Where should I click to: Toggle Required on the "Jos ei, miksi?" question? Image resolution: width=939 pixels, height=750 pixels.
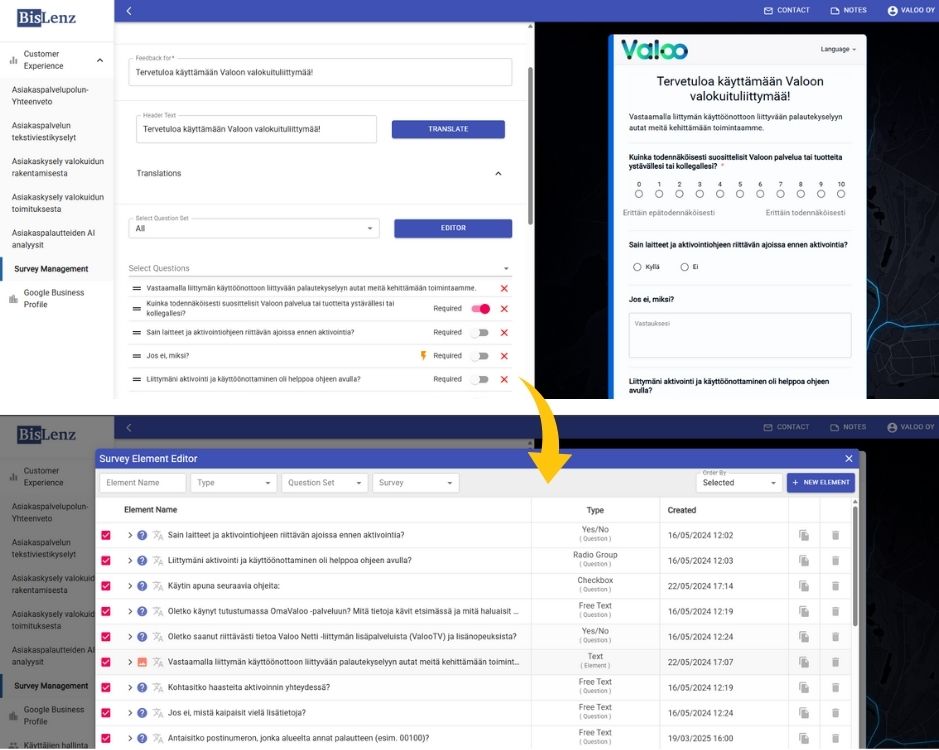(x=480, y=356)
